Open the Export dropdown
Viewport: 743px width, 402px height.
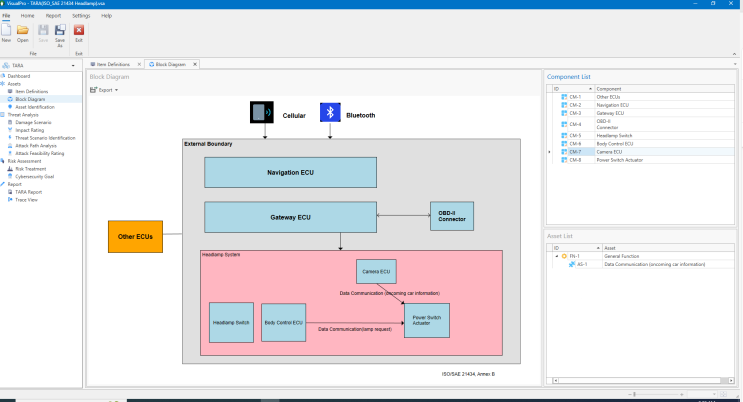[x=105, y=90]
